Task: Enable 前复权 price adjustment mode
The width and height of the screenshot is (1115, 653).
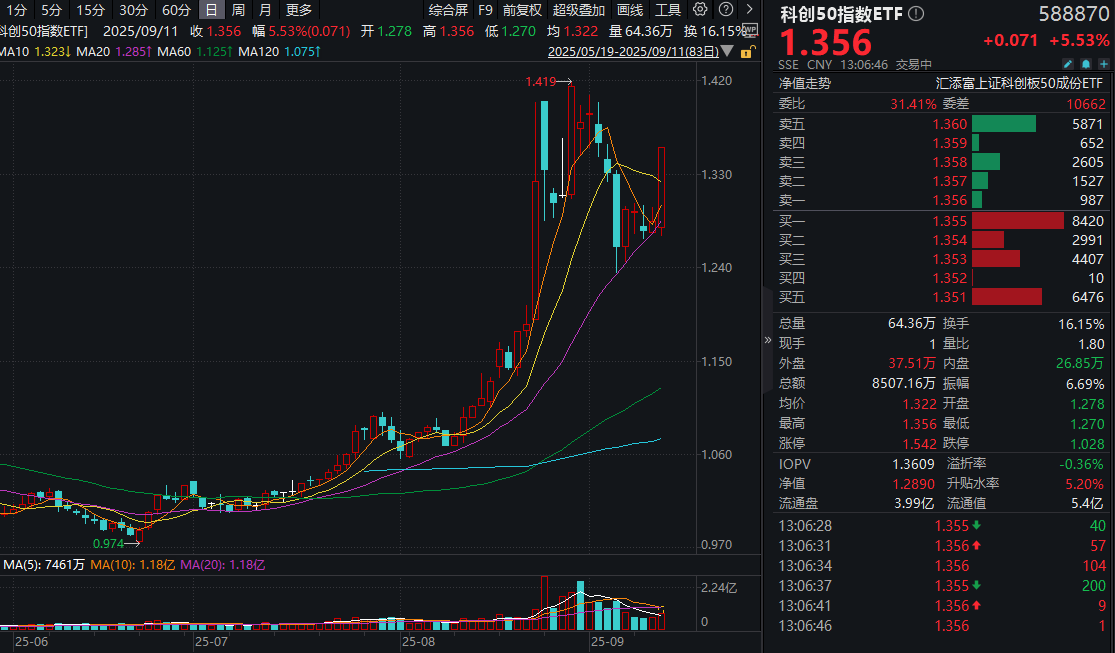Action: pyautogui.click(x=521, y=10)
